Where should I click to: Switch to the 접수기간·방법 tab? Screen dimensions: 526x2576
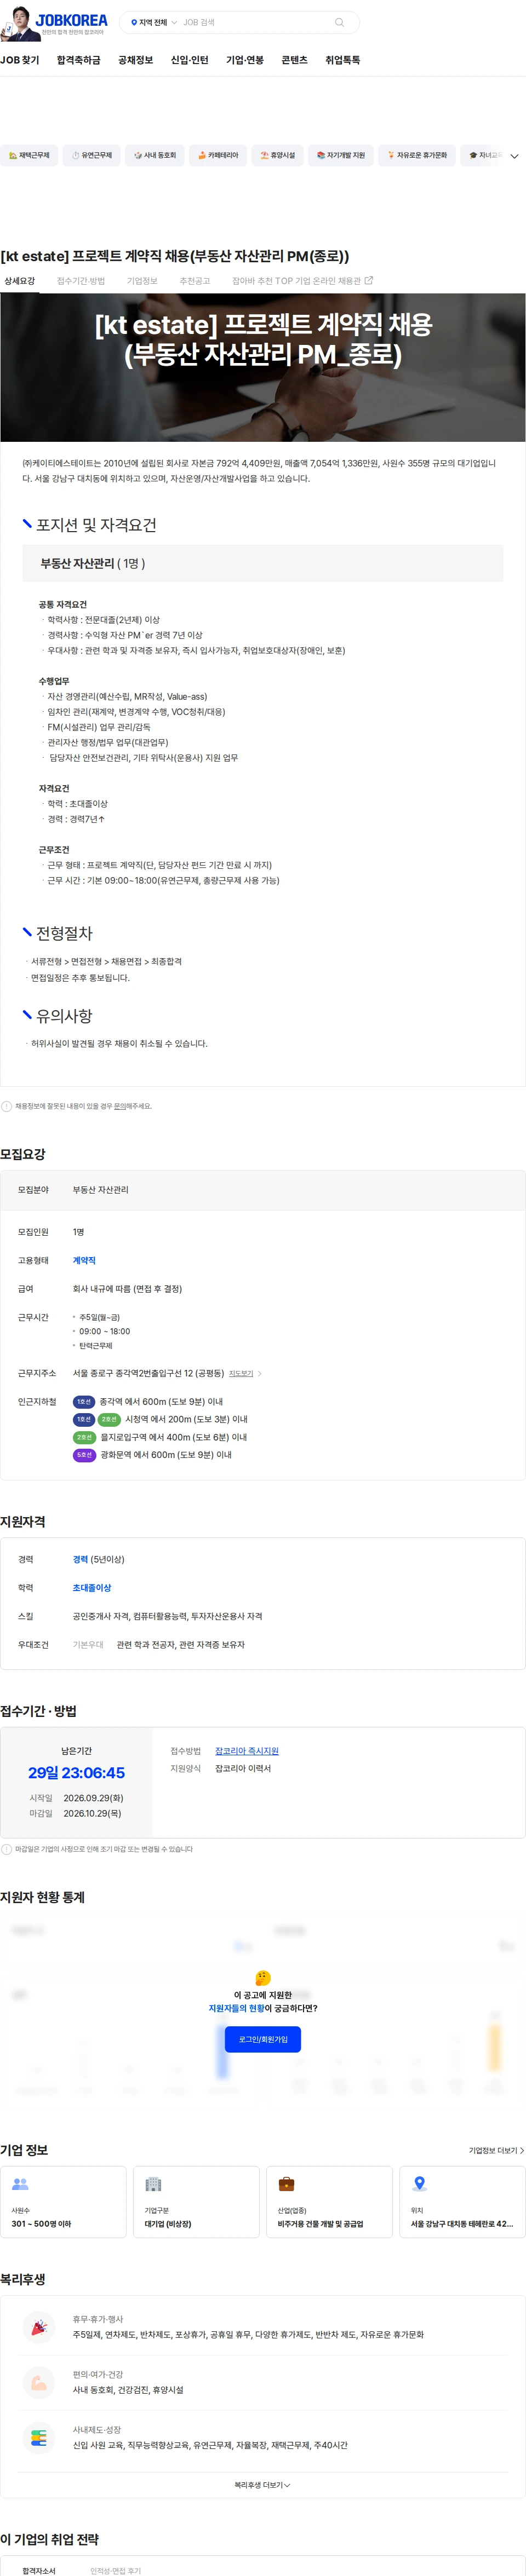tap(81, 281)
